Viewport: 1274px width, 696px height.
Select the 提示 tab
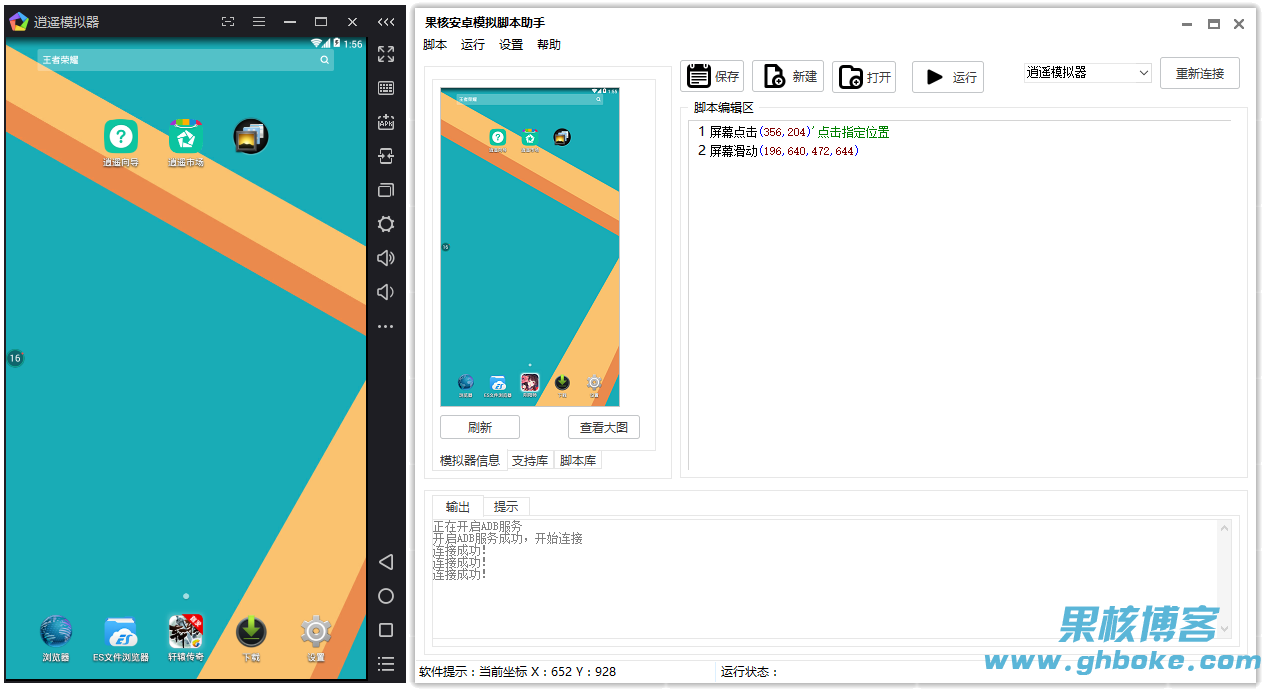click(506, 507)
